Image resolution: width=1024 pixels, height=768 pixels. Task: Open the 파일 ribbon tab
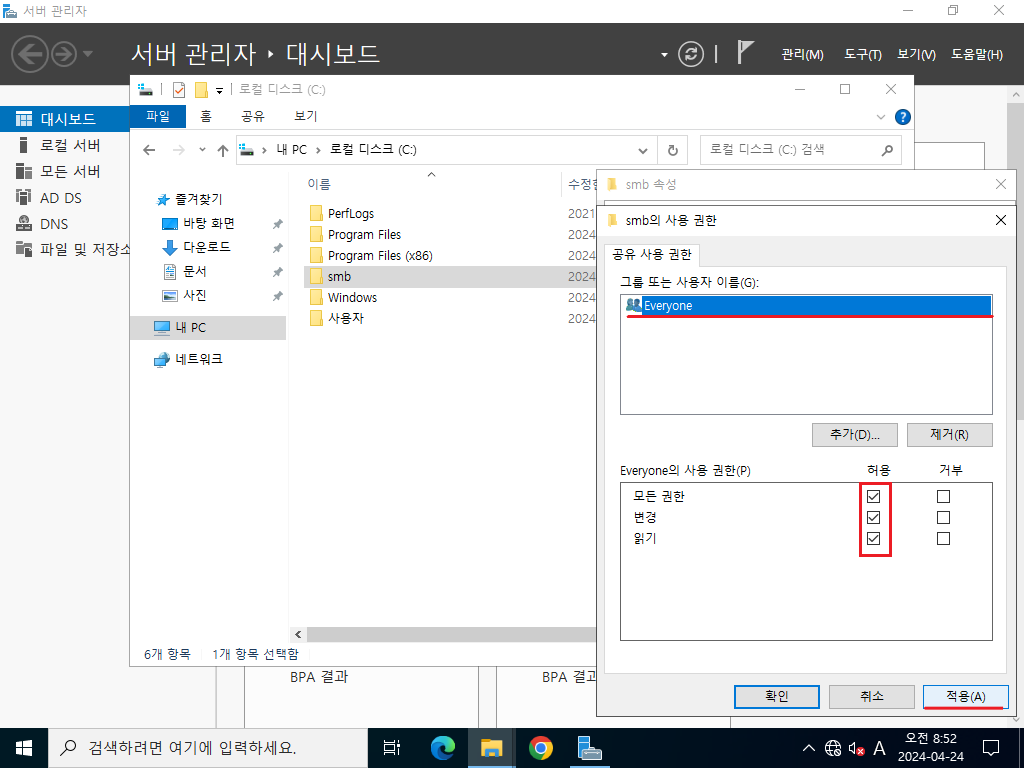(x=158, y=116)
